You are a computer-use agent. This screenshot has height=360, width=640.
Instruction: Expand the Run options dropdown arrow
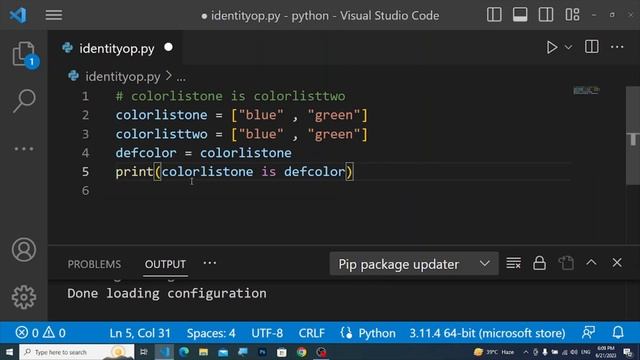coord(568,47)
